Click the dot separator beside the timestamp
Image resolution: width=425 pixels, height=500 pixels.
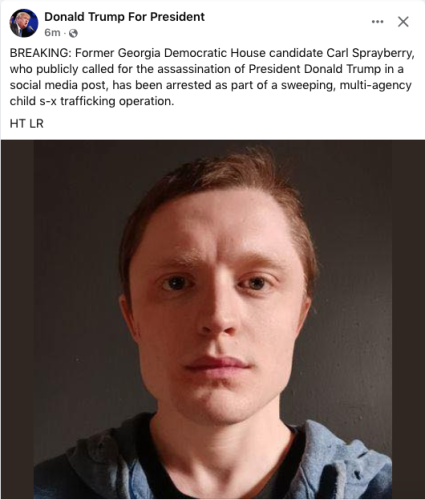point(65,33)
